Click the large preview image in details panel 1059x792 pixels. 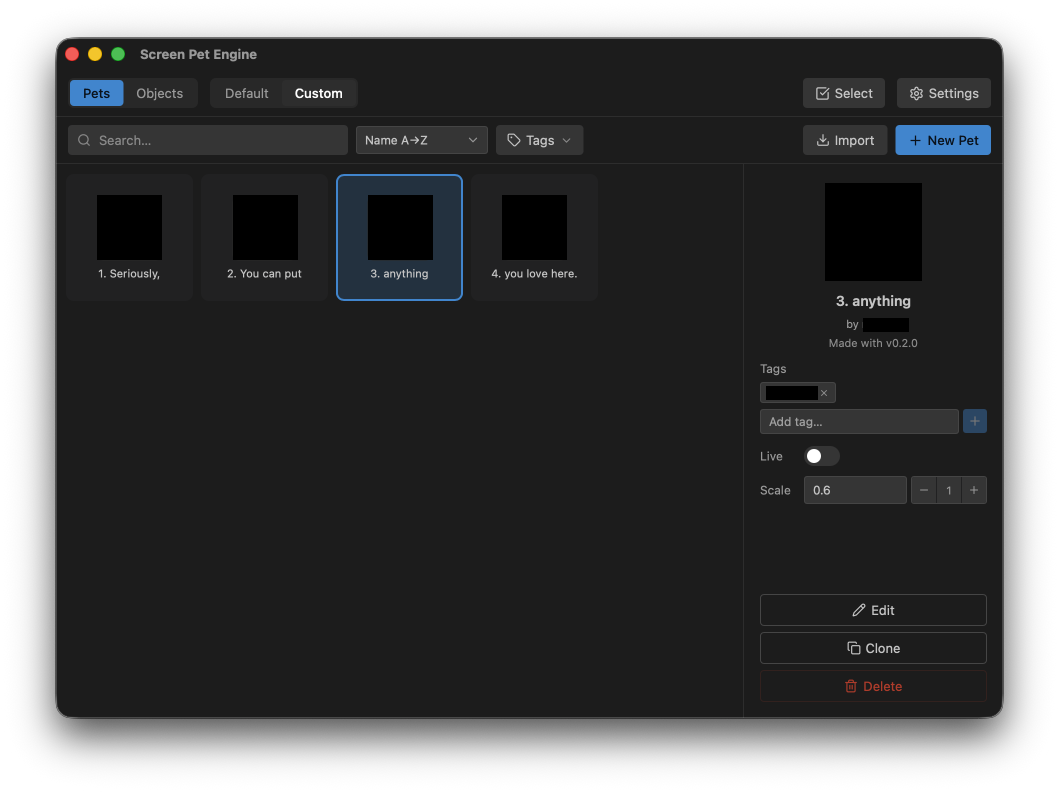(x=873, y=232)
